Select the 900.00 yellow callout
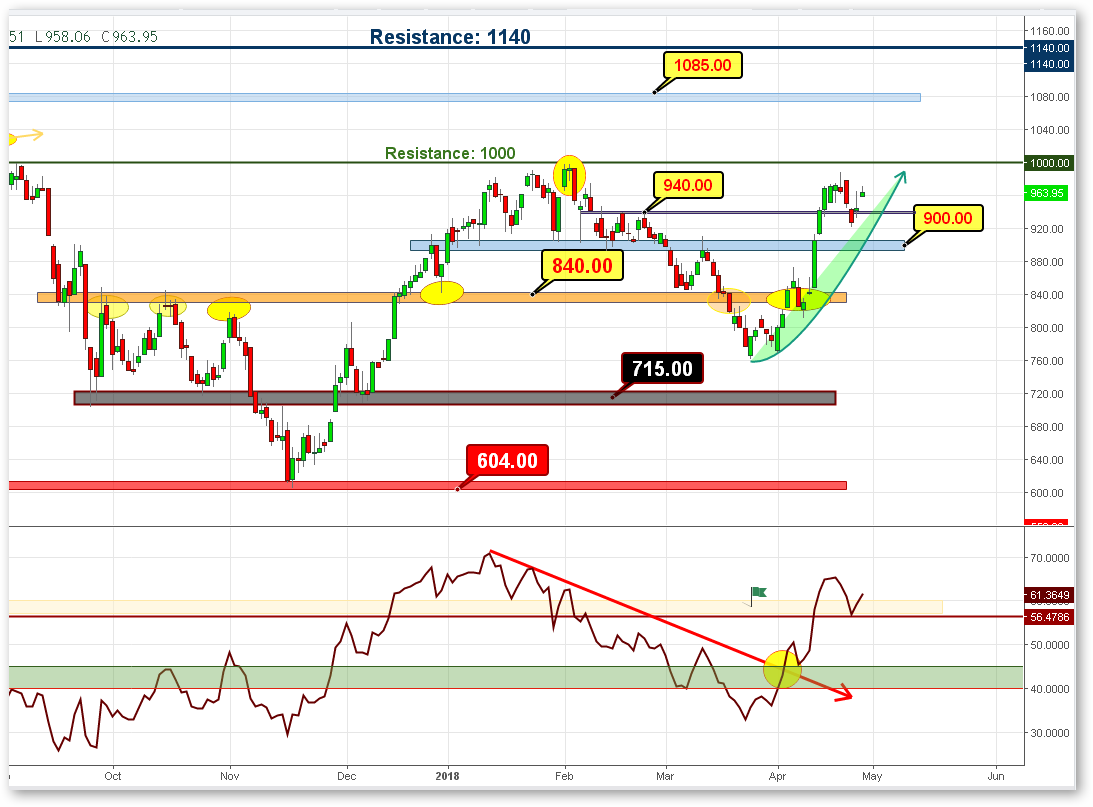The height and width of the screenshot is (807, 1093). tap(948, 218)
